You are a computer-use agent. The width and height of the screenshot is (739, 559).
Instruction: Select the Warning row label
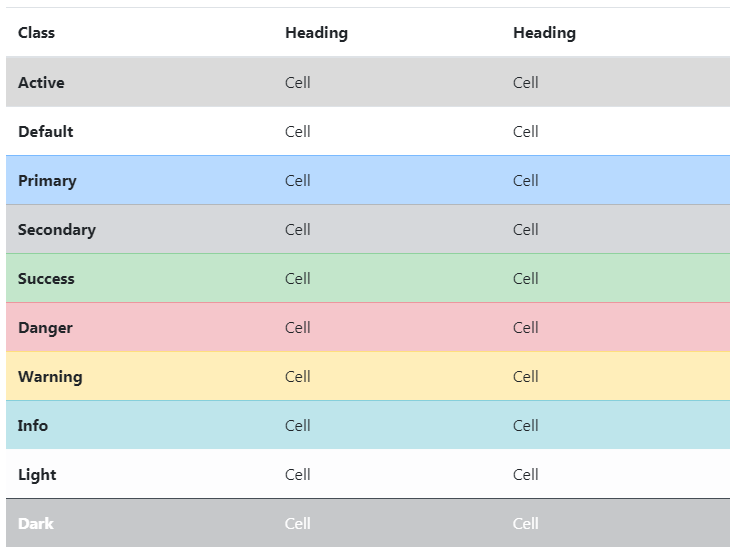click(x=50, y=377)
